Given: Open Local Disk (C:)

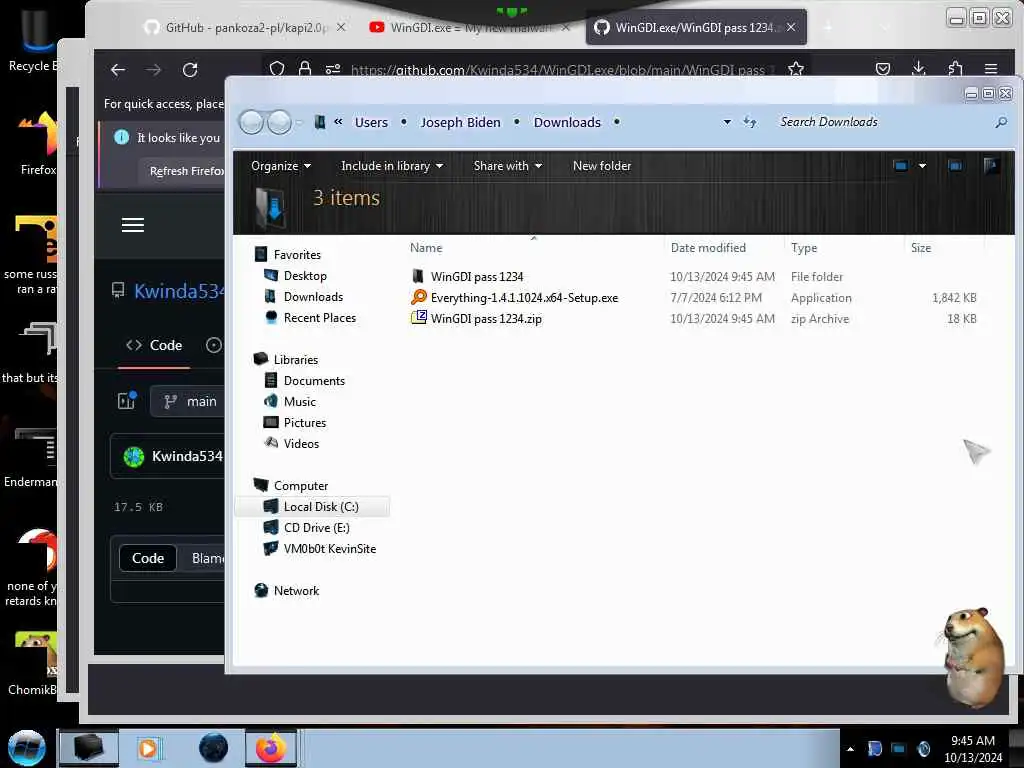Looking at the screenshot, I should [x=312, y=507].
